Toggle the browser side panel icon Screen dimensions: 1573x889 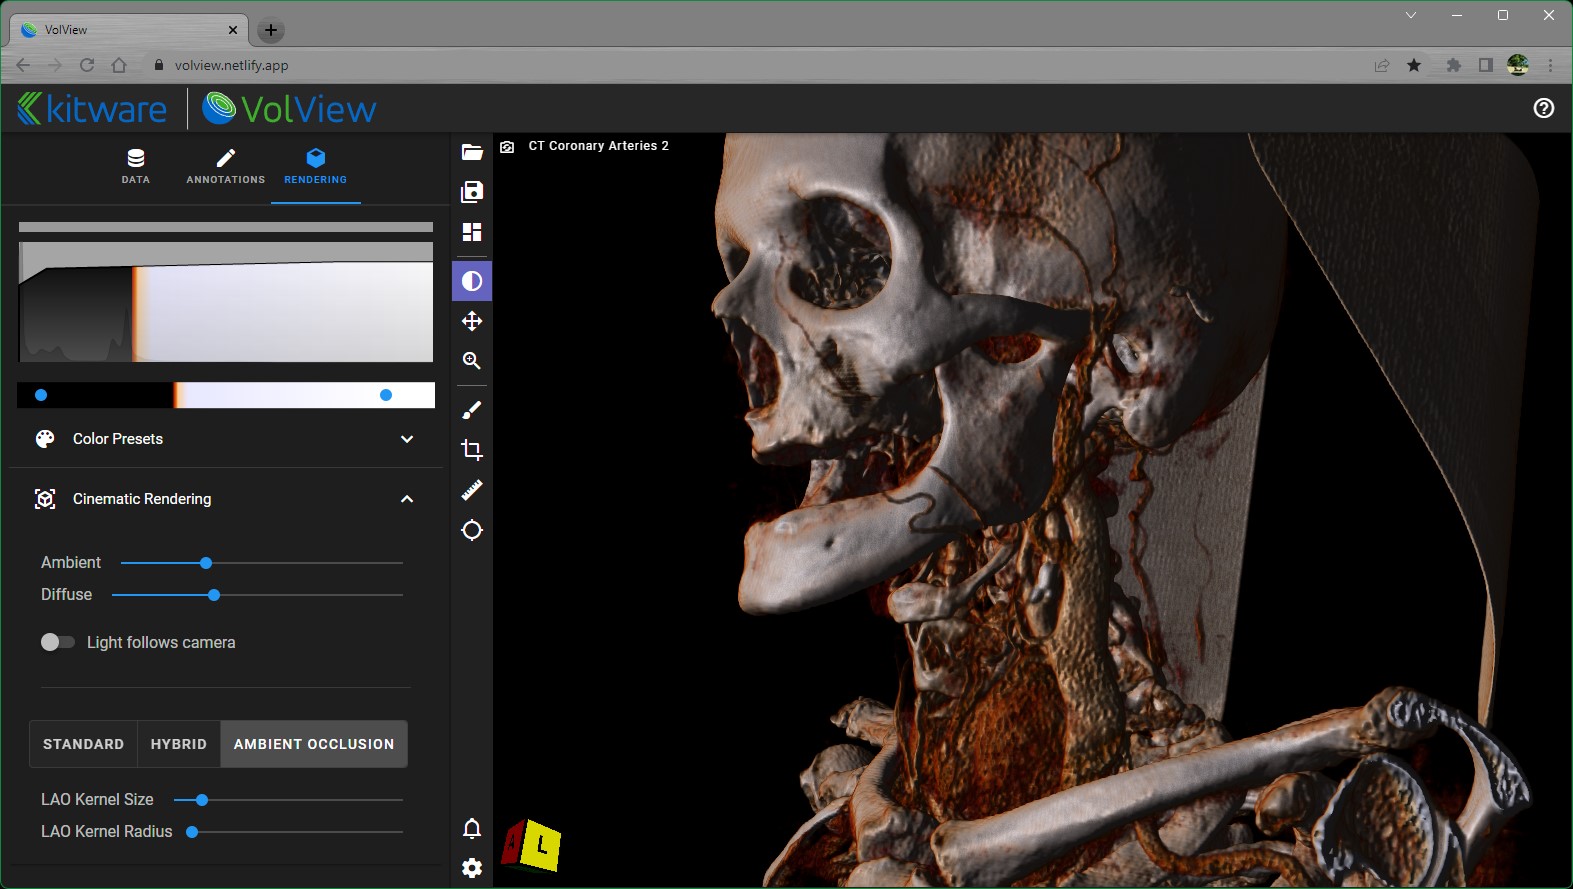tap(1486, 65)
